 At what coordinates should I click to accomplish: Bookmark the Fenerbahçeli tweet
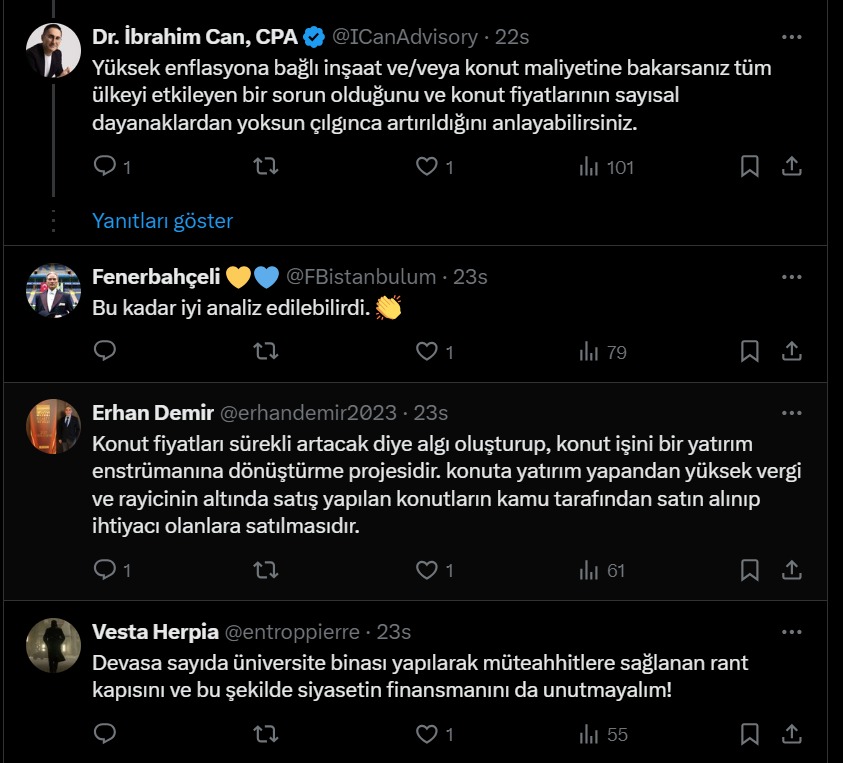750,351
